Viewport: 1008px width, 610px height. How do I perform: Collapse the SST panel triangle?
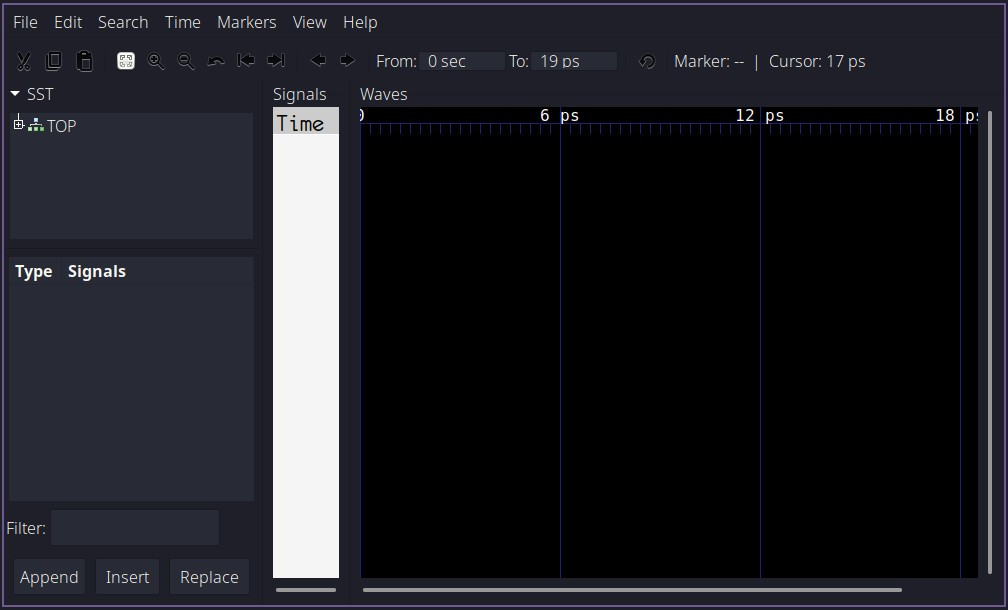[x=15, y=94]
